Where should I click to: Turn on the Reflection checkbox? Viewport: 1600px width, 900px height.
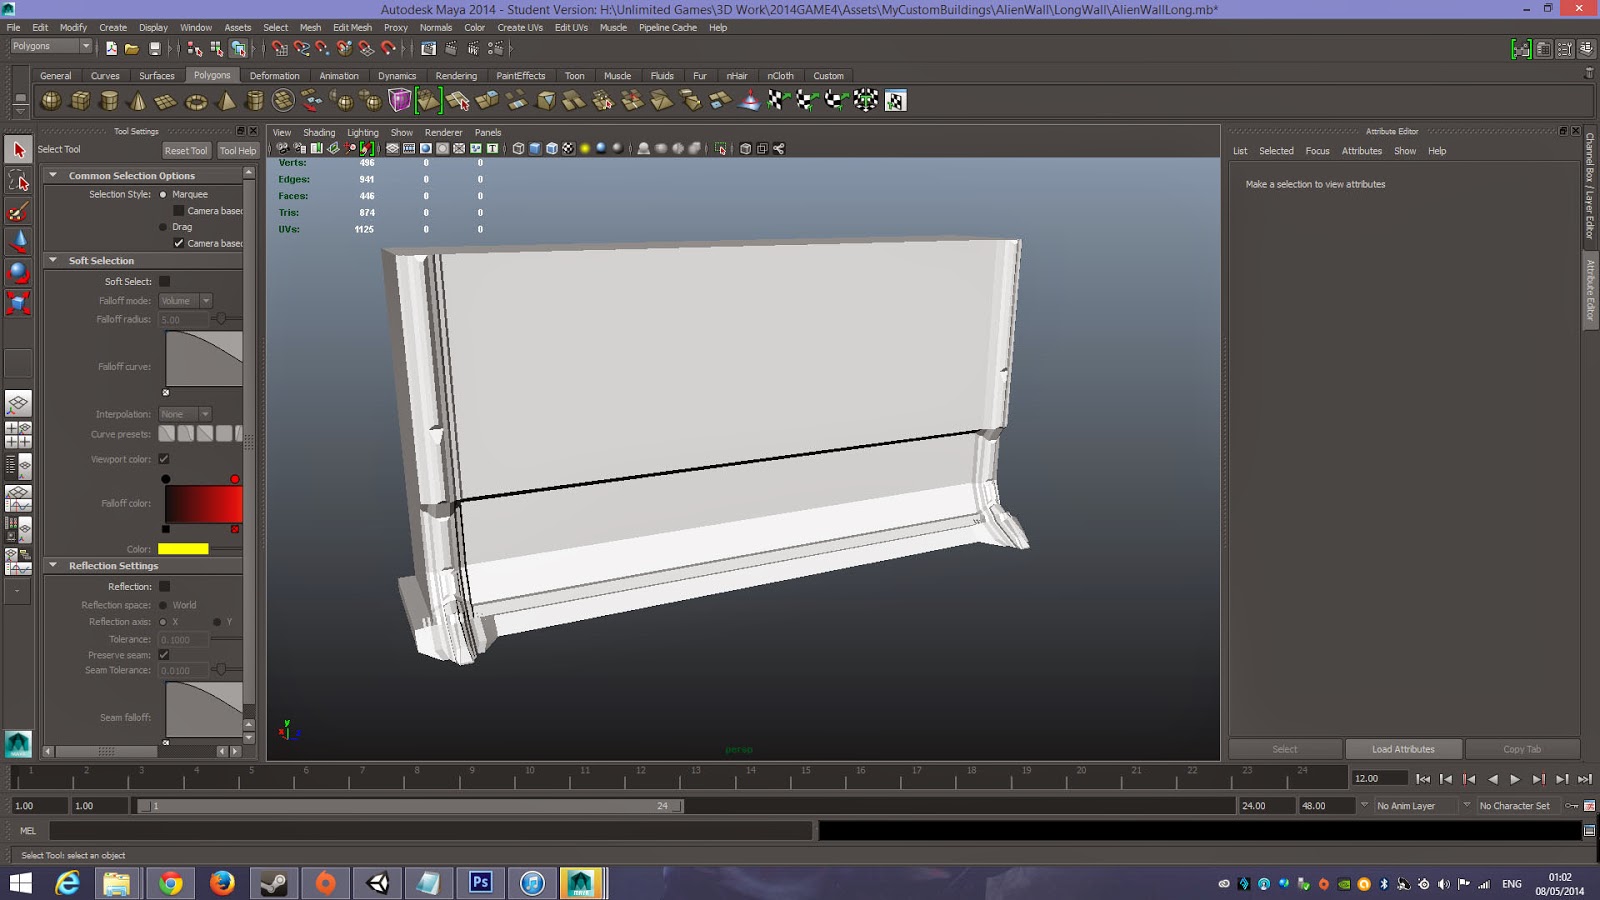coord(165,587)
